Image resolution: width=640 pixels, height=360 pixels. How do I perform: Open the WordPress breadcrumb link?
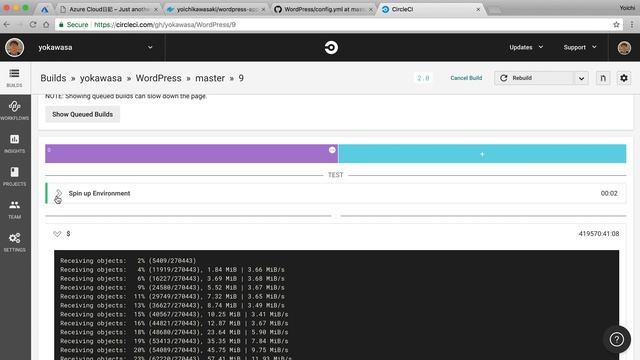pyautogui.click(x=158, y=78)
